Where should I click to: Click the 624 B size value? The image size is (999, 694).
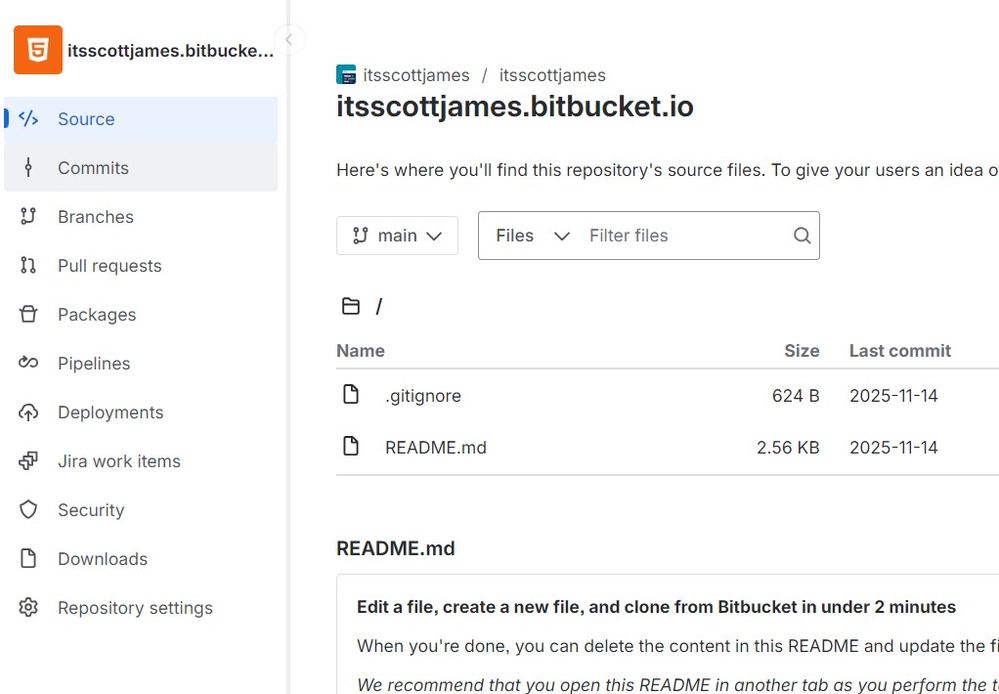click(x=796, y=396)
